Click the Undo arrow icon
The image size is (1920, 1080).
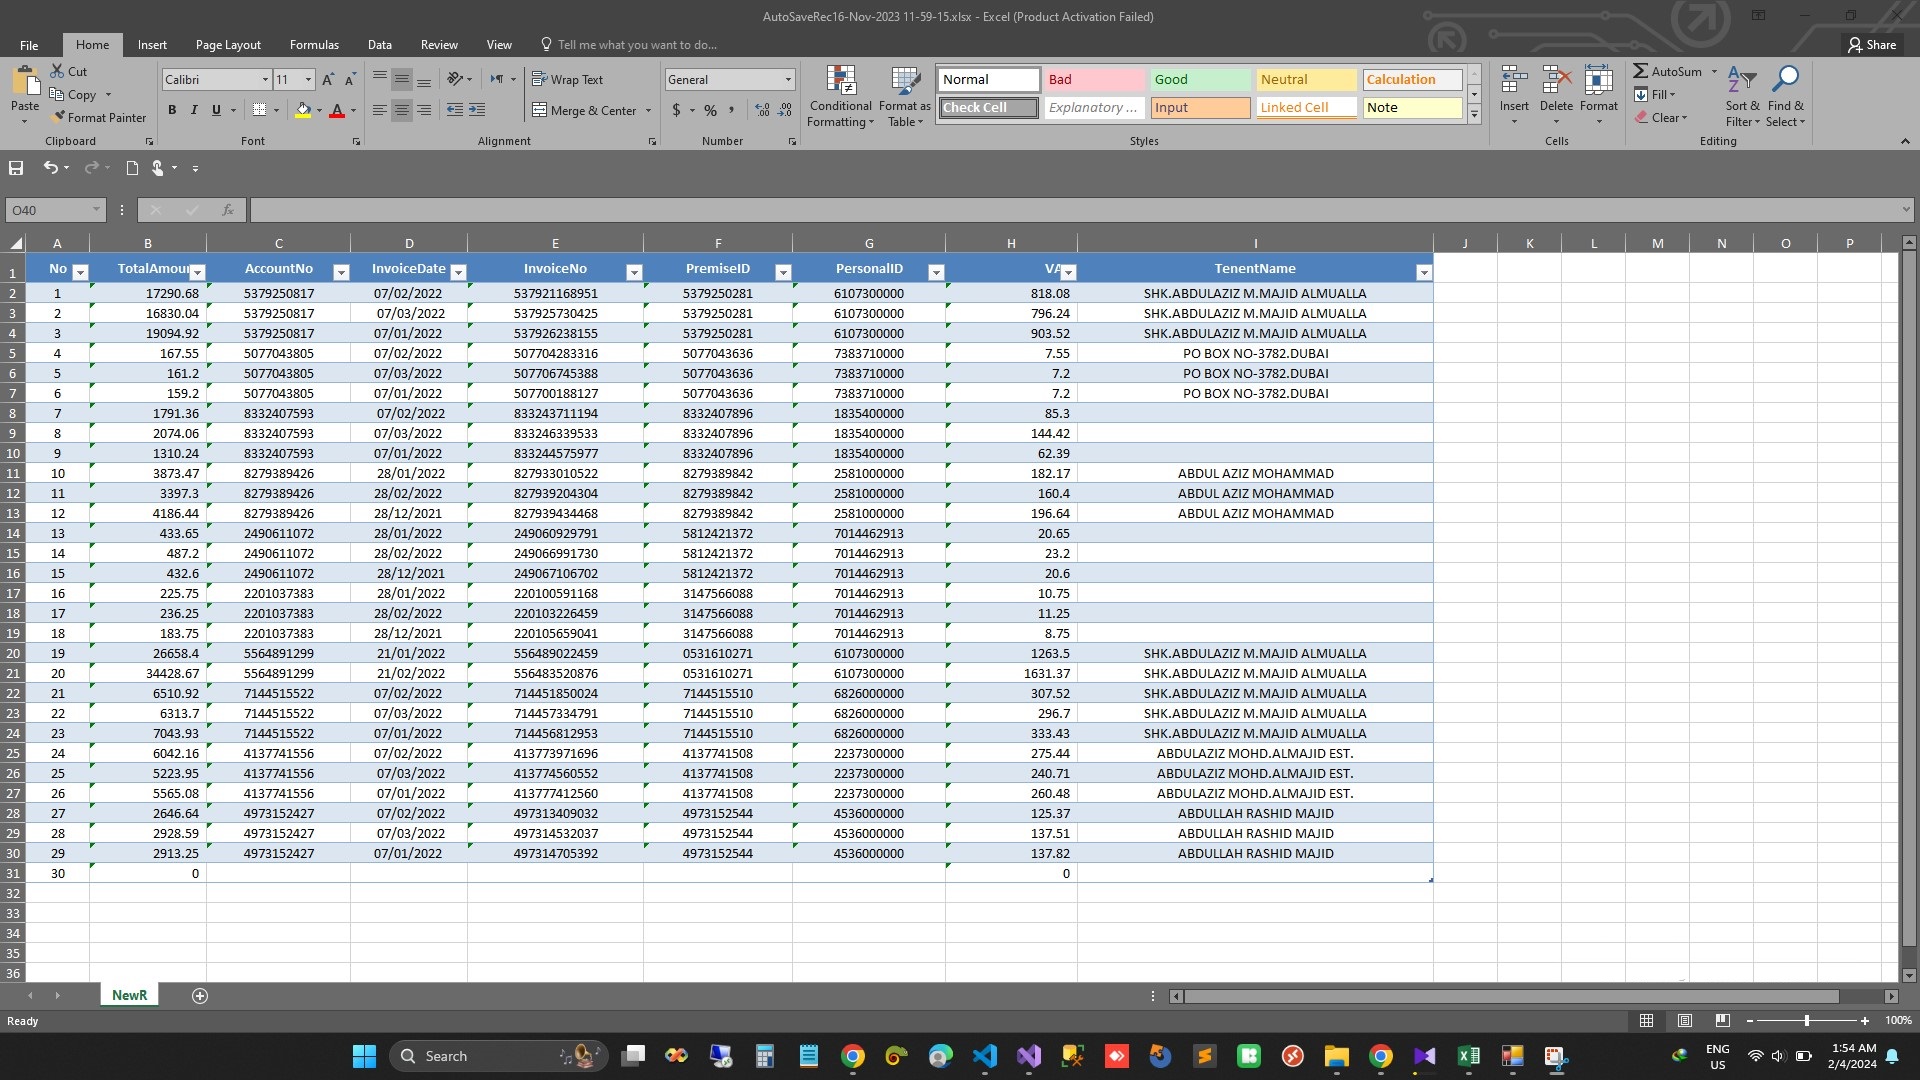click(x=50, y=168)
